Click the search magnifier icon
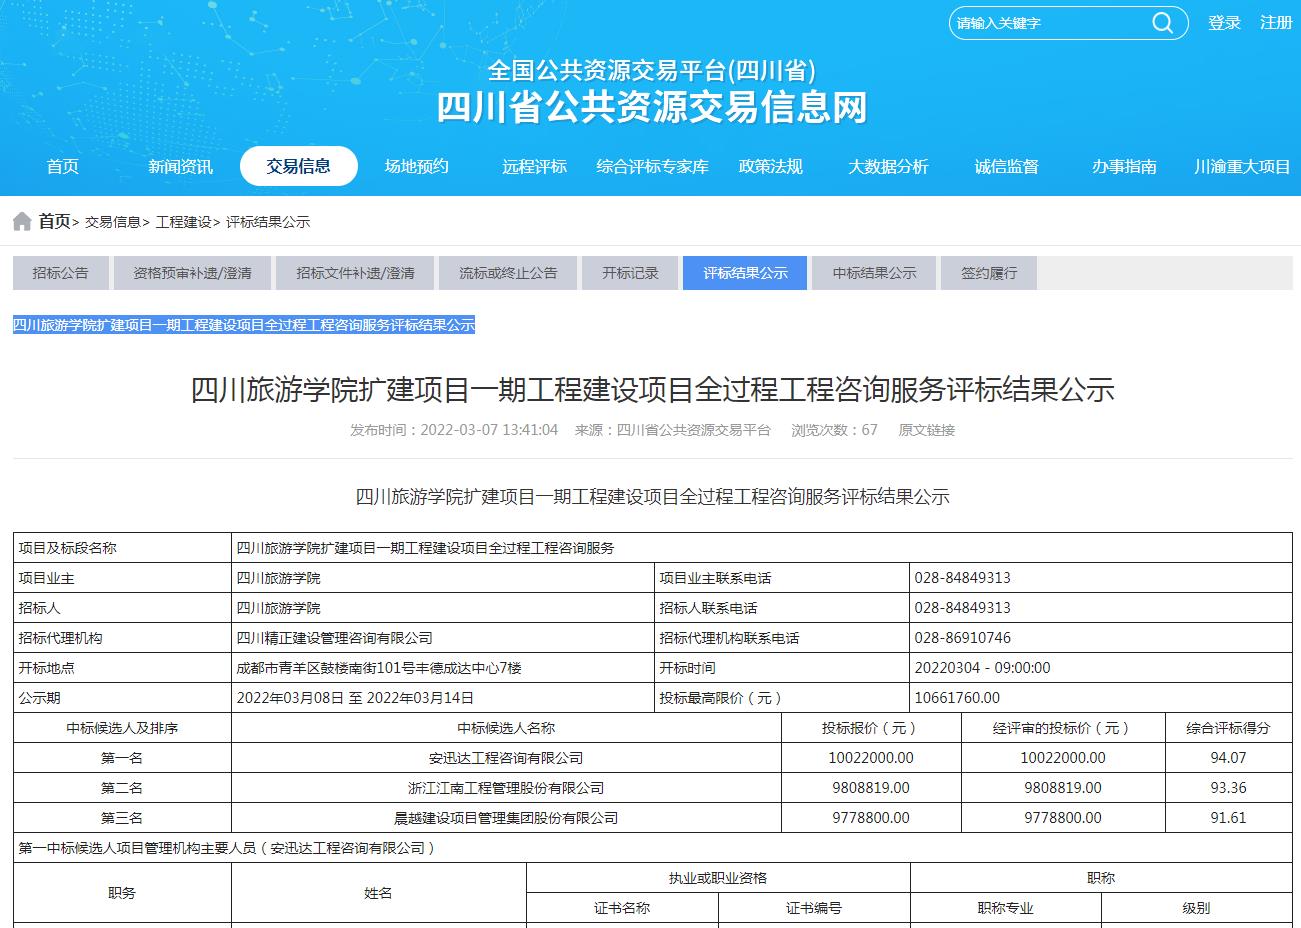This screenshot has width=1301, height=928. pos(1162,23)
